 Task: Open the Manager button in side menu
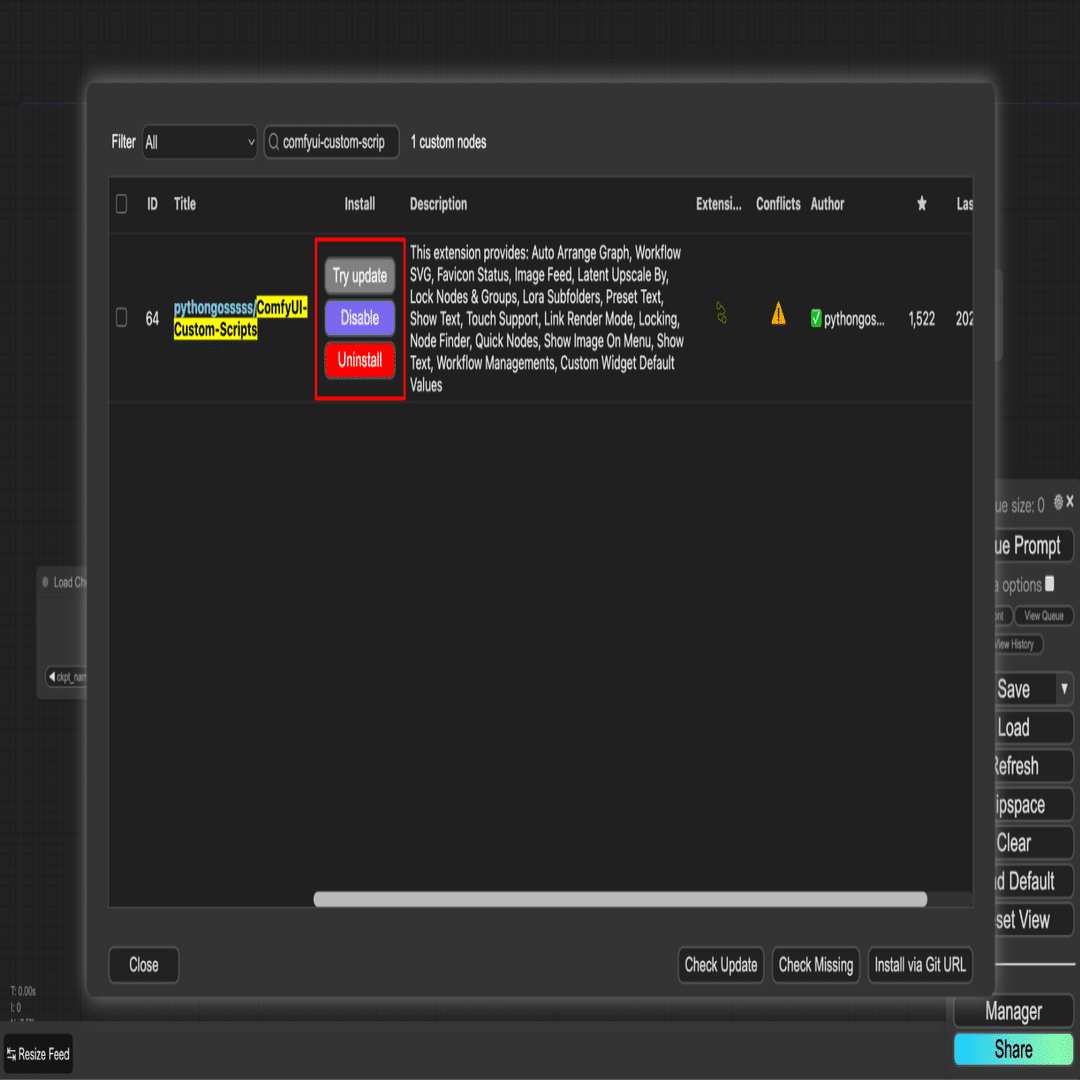(1013, 1011)
